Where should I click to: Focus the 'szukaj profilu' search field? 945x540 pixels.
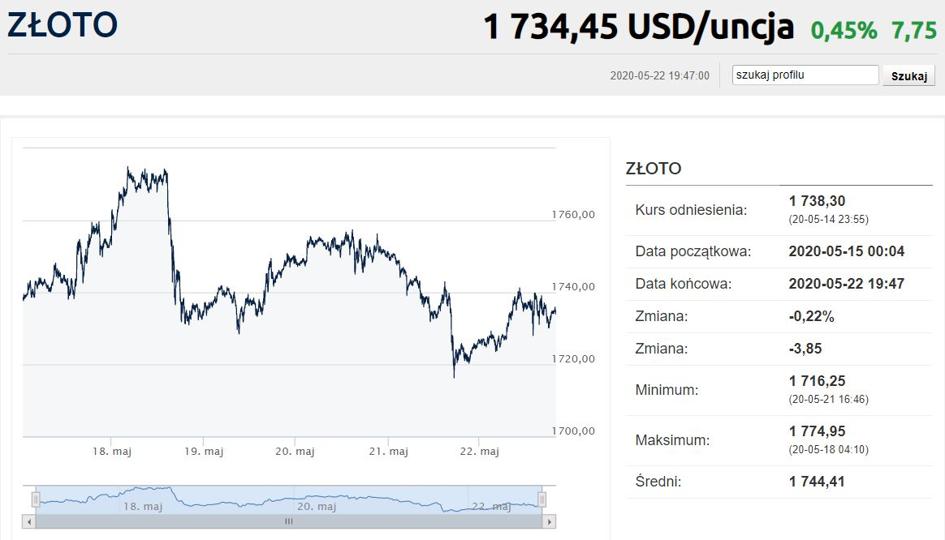(805, 75)
